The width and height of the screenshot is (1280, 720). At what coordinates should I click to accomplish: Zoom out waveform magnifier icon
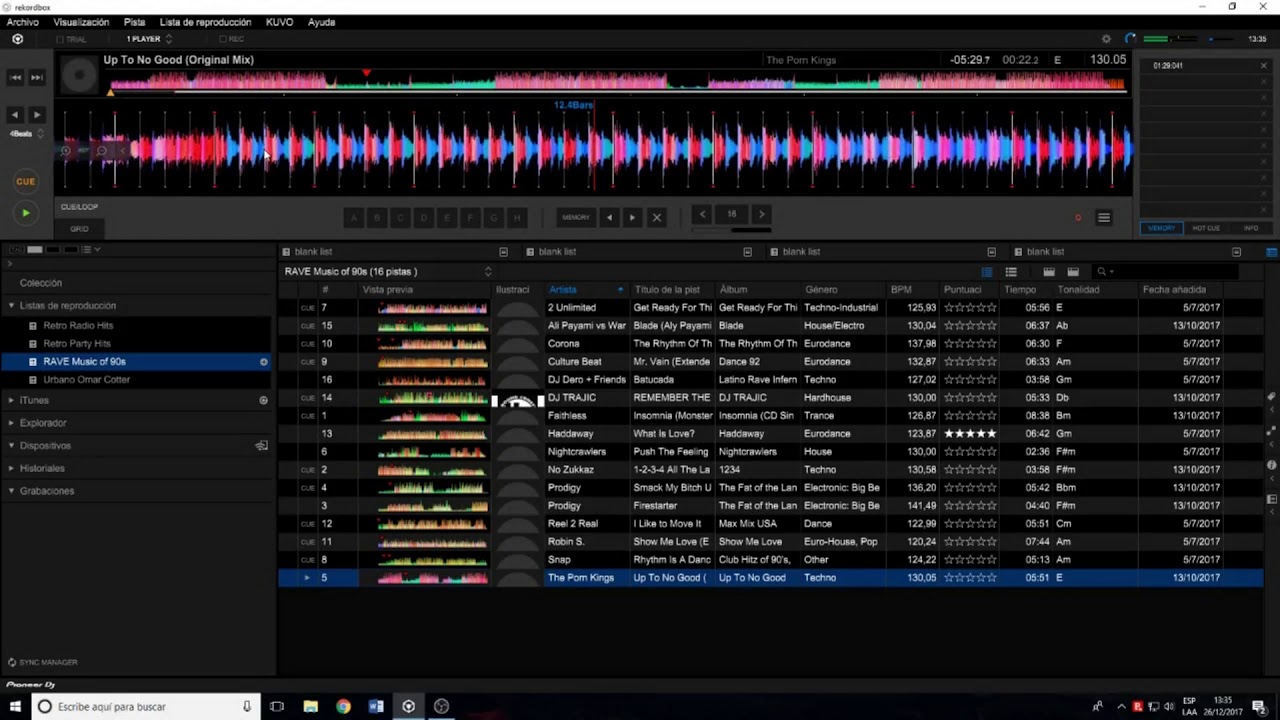101,151
